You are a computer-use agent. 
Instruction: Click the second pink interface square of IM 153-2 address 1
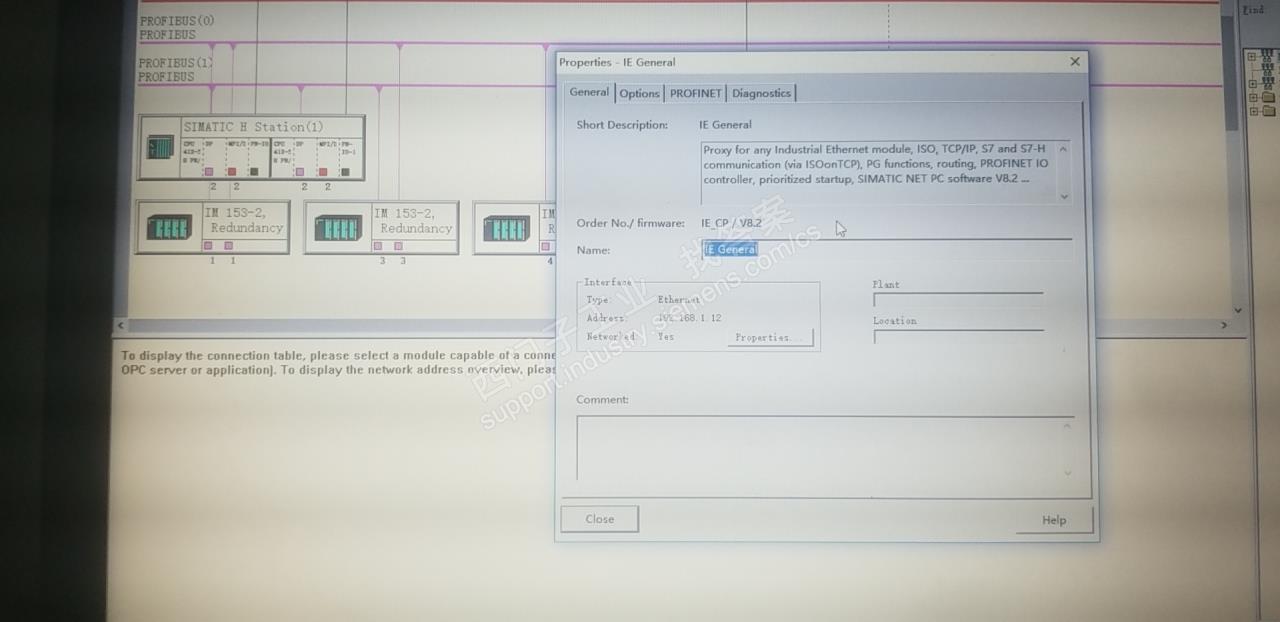point(229,246)
